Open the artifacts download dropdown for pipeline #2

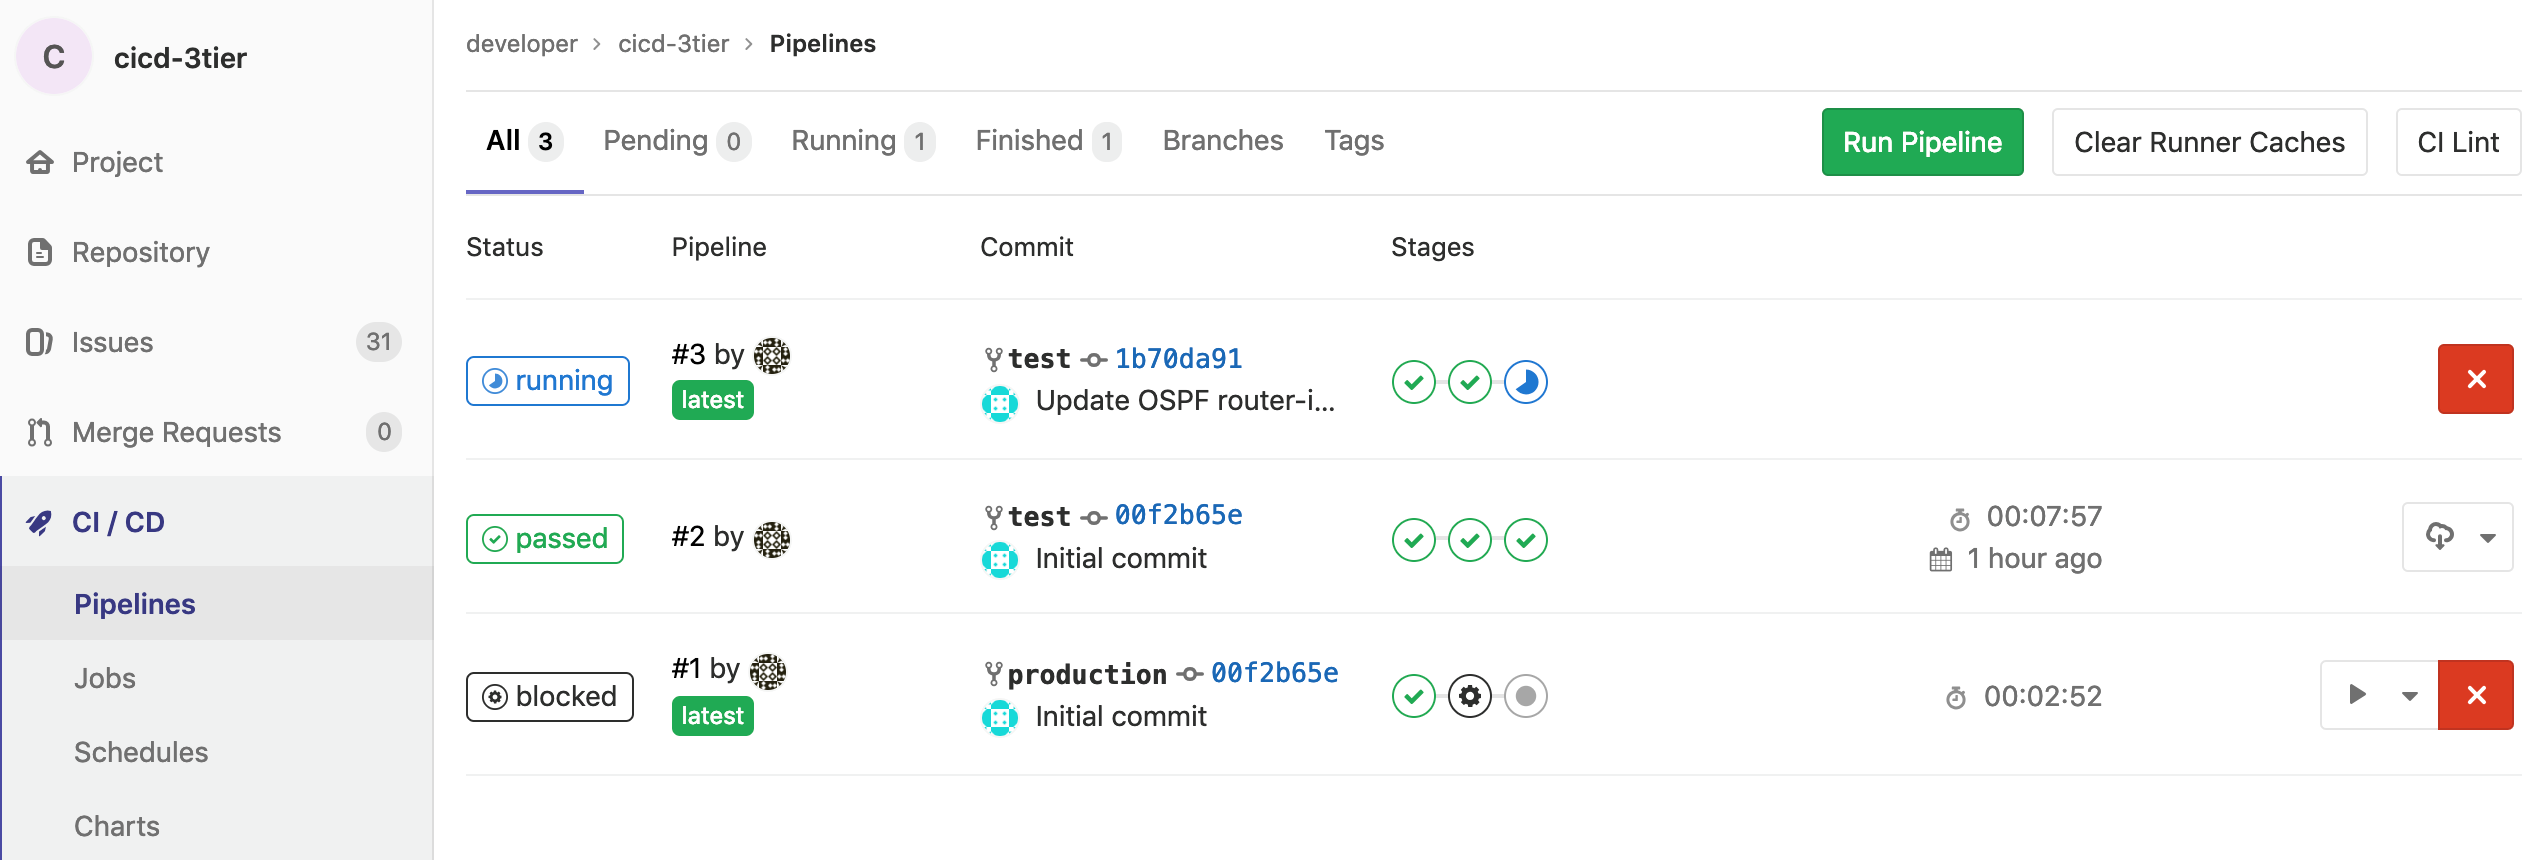point(2457,537)
